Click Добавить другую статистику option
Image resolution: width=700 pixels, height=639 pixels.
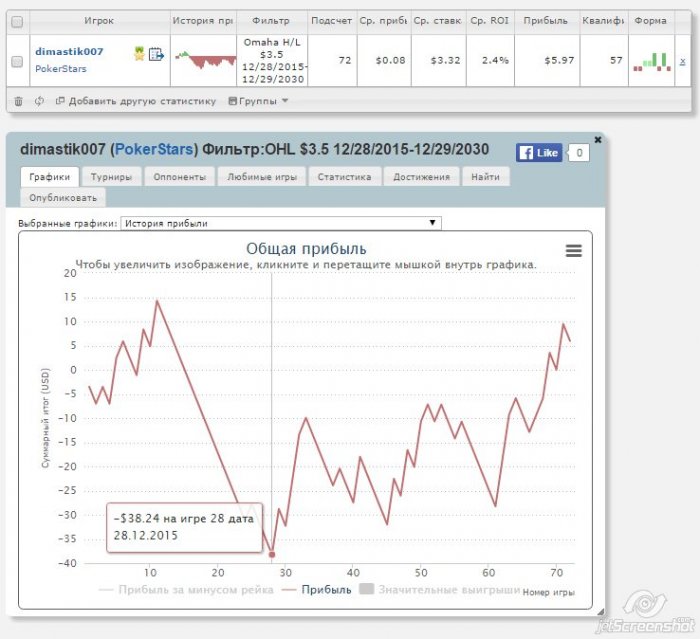click(x=136, y=101)
